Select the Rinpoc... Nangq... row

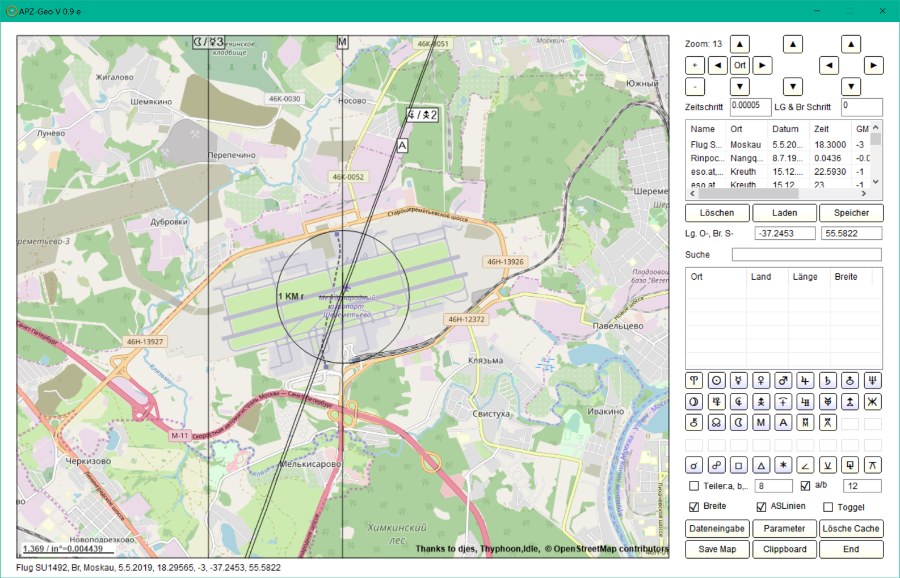point(778,158)
